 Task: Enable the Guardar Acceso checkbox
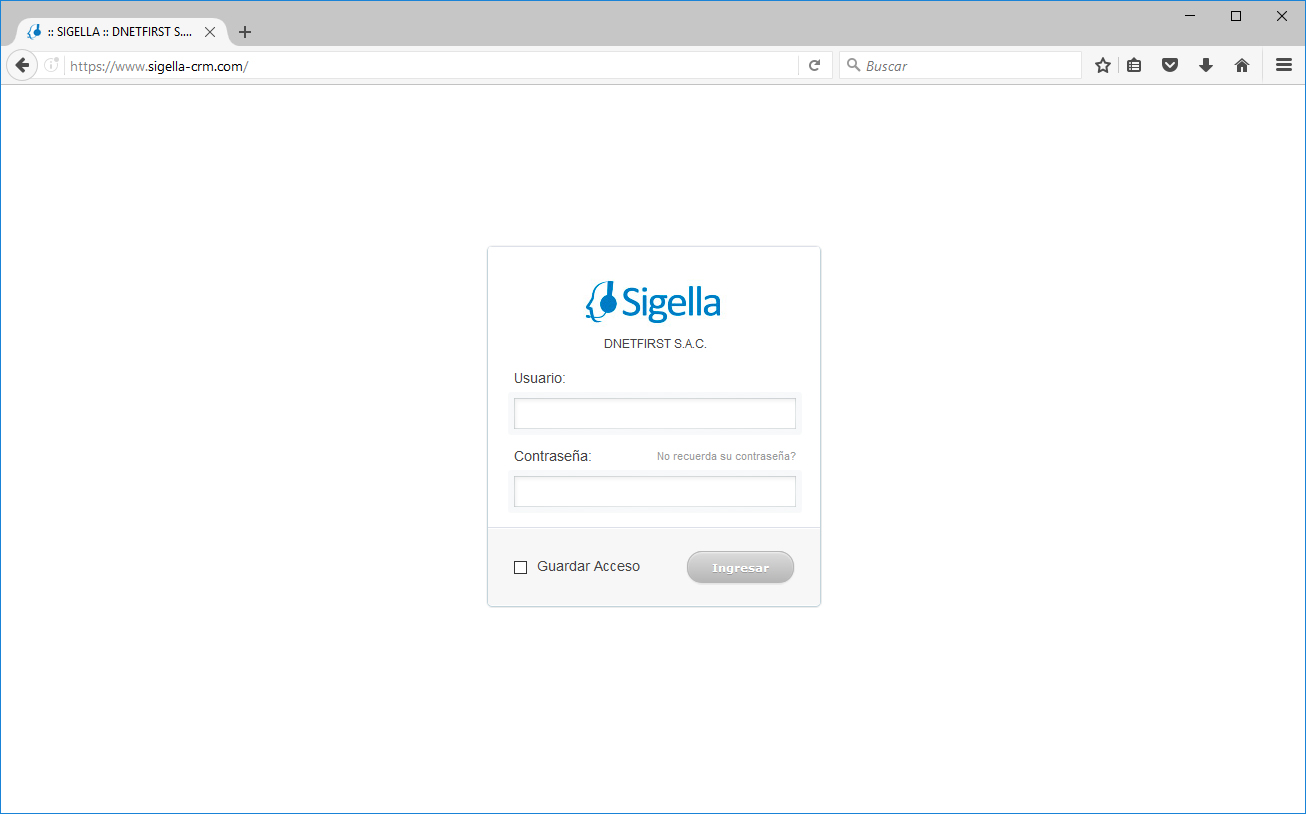(x=520, y=568)
